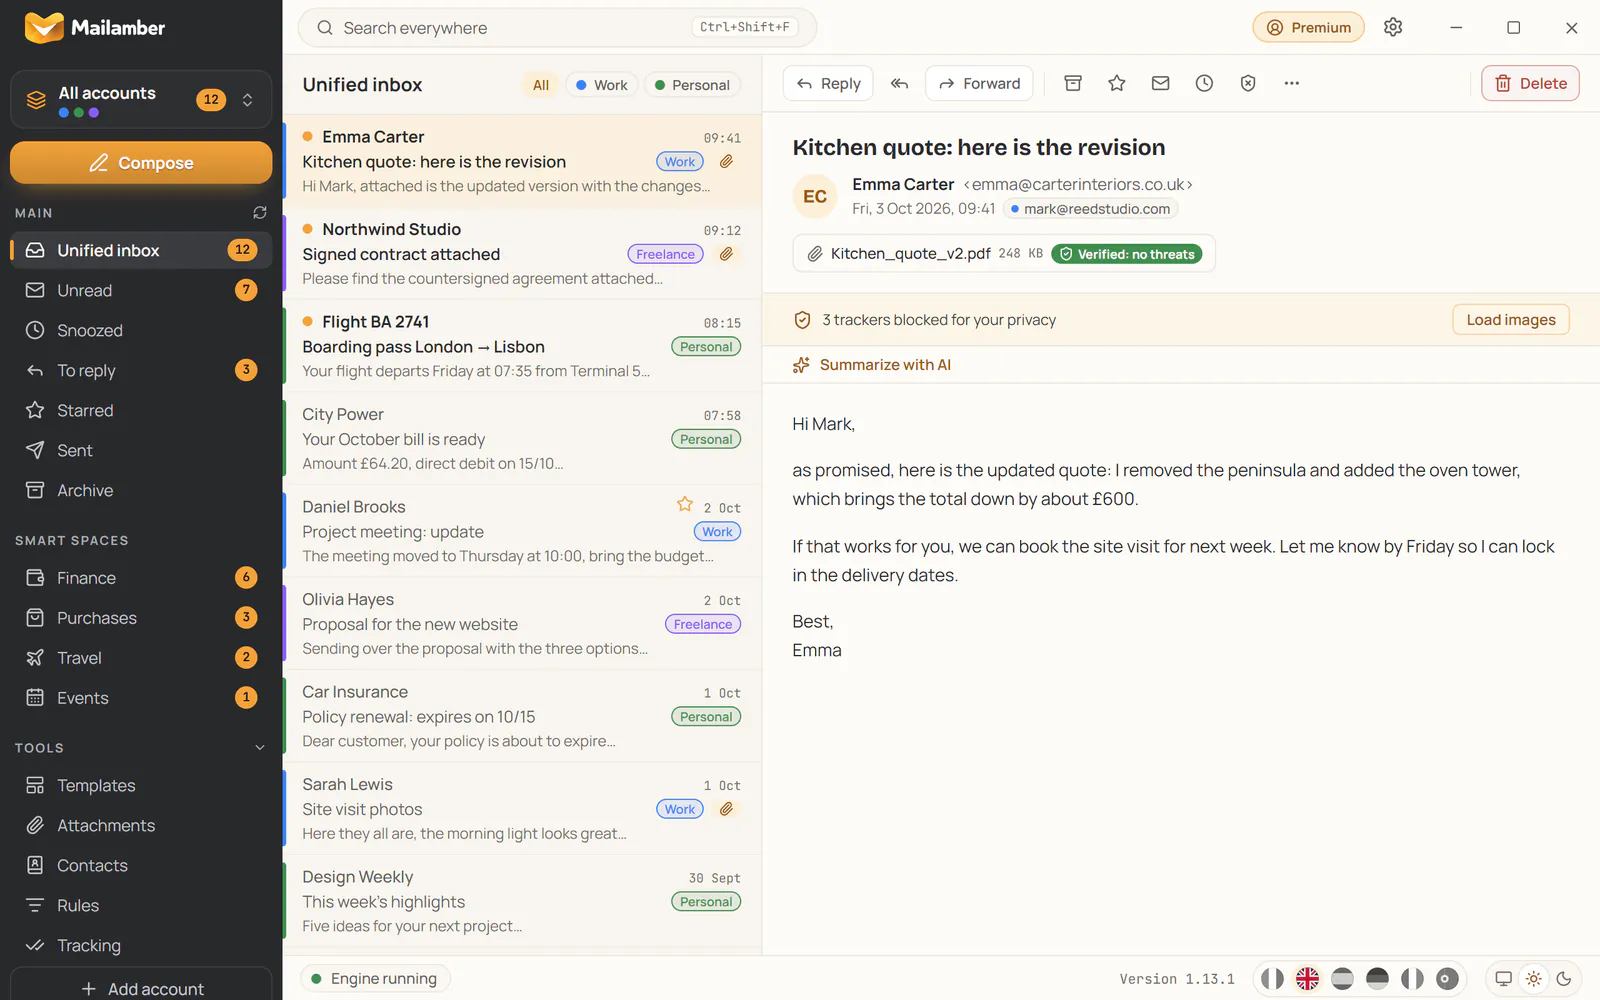Switch to system theme monitor icon
Screen dimensions: 1600x1000
tap(1503, 979)
